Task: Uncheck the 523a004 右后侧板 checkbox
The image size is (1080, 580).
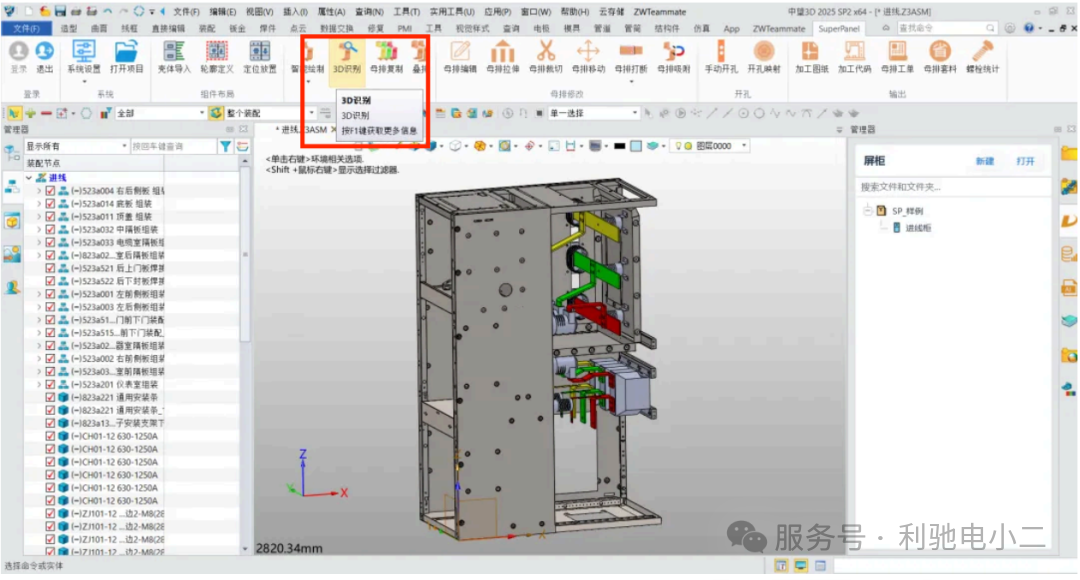Action: (50, 191)
